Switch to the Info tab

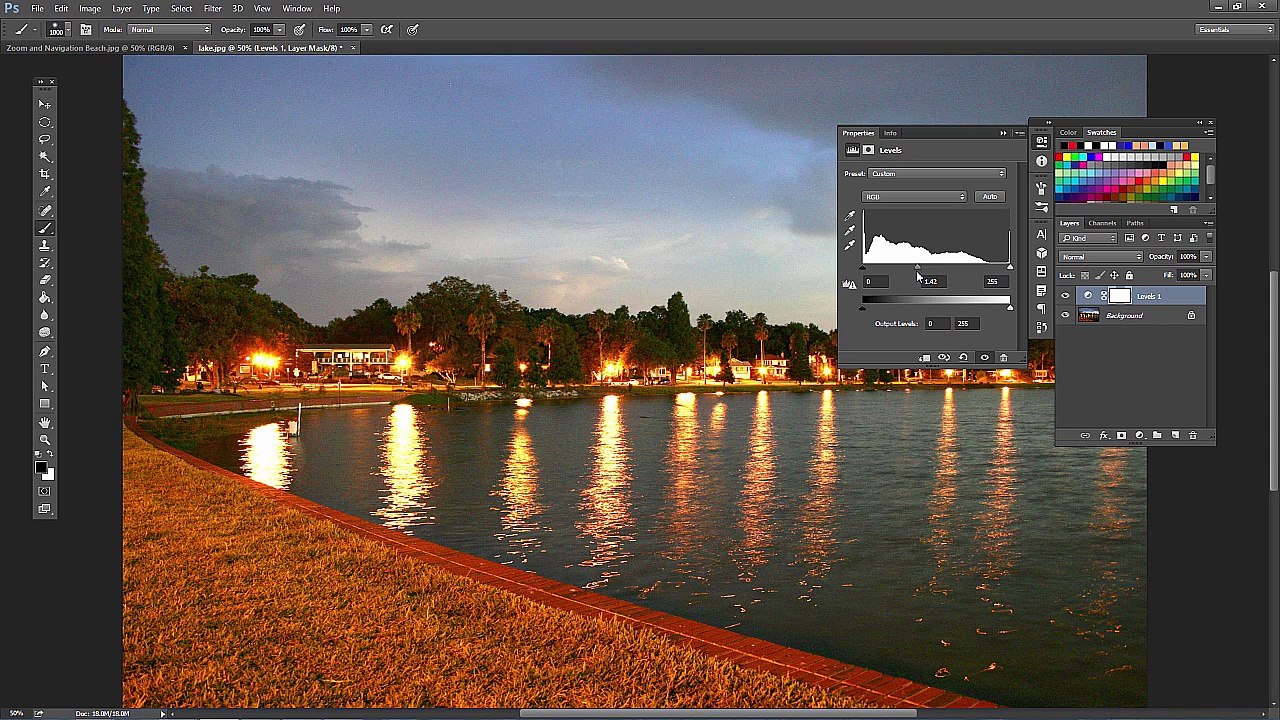(x=889, y=133)
